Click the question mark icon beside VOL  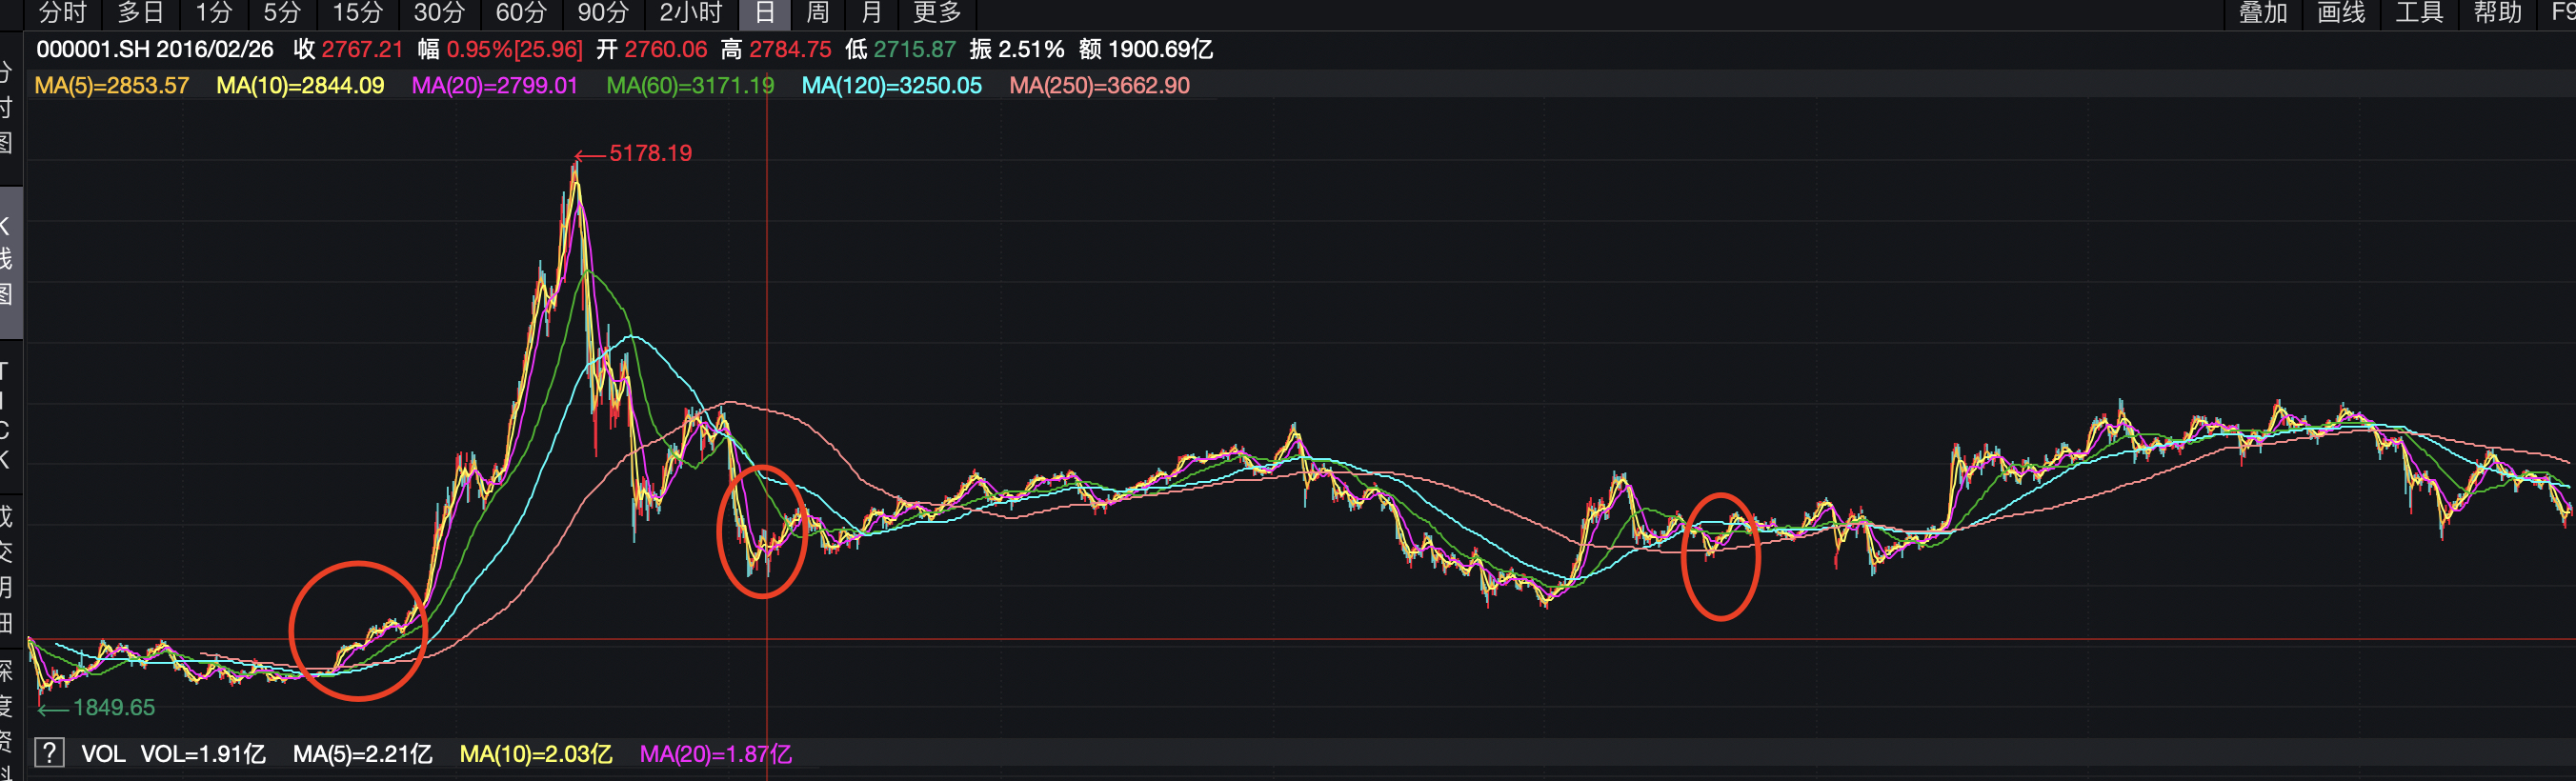coord(49,753)
